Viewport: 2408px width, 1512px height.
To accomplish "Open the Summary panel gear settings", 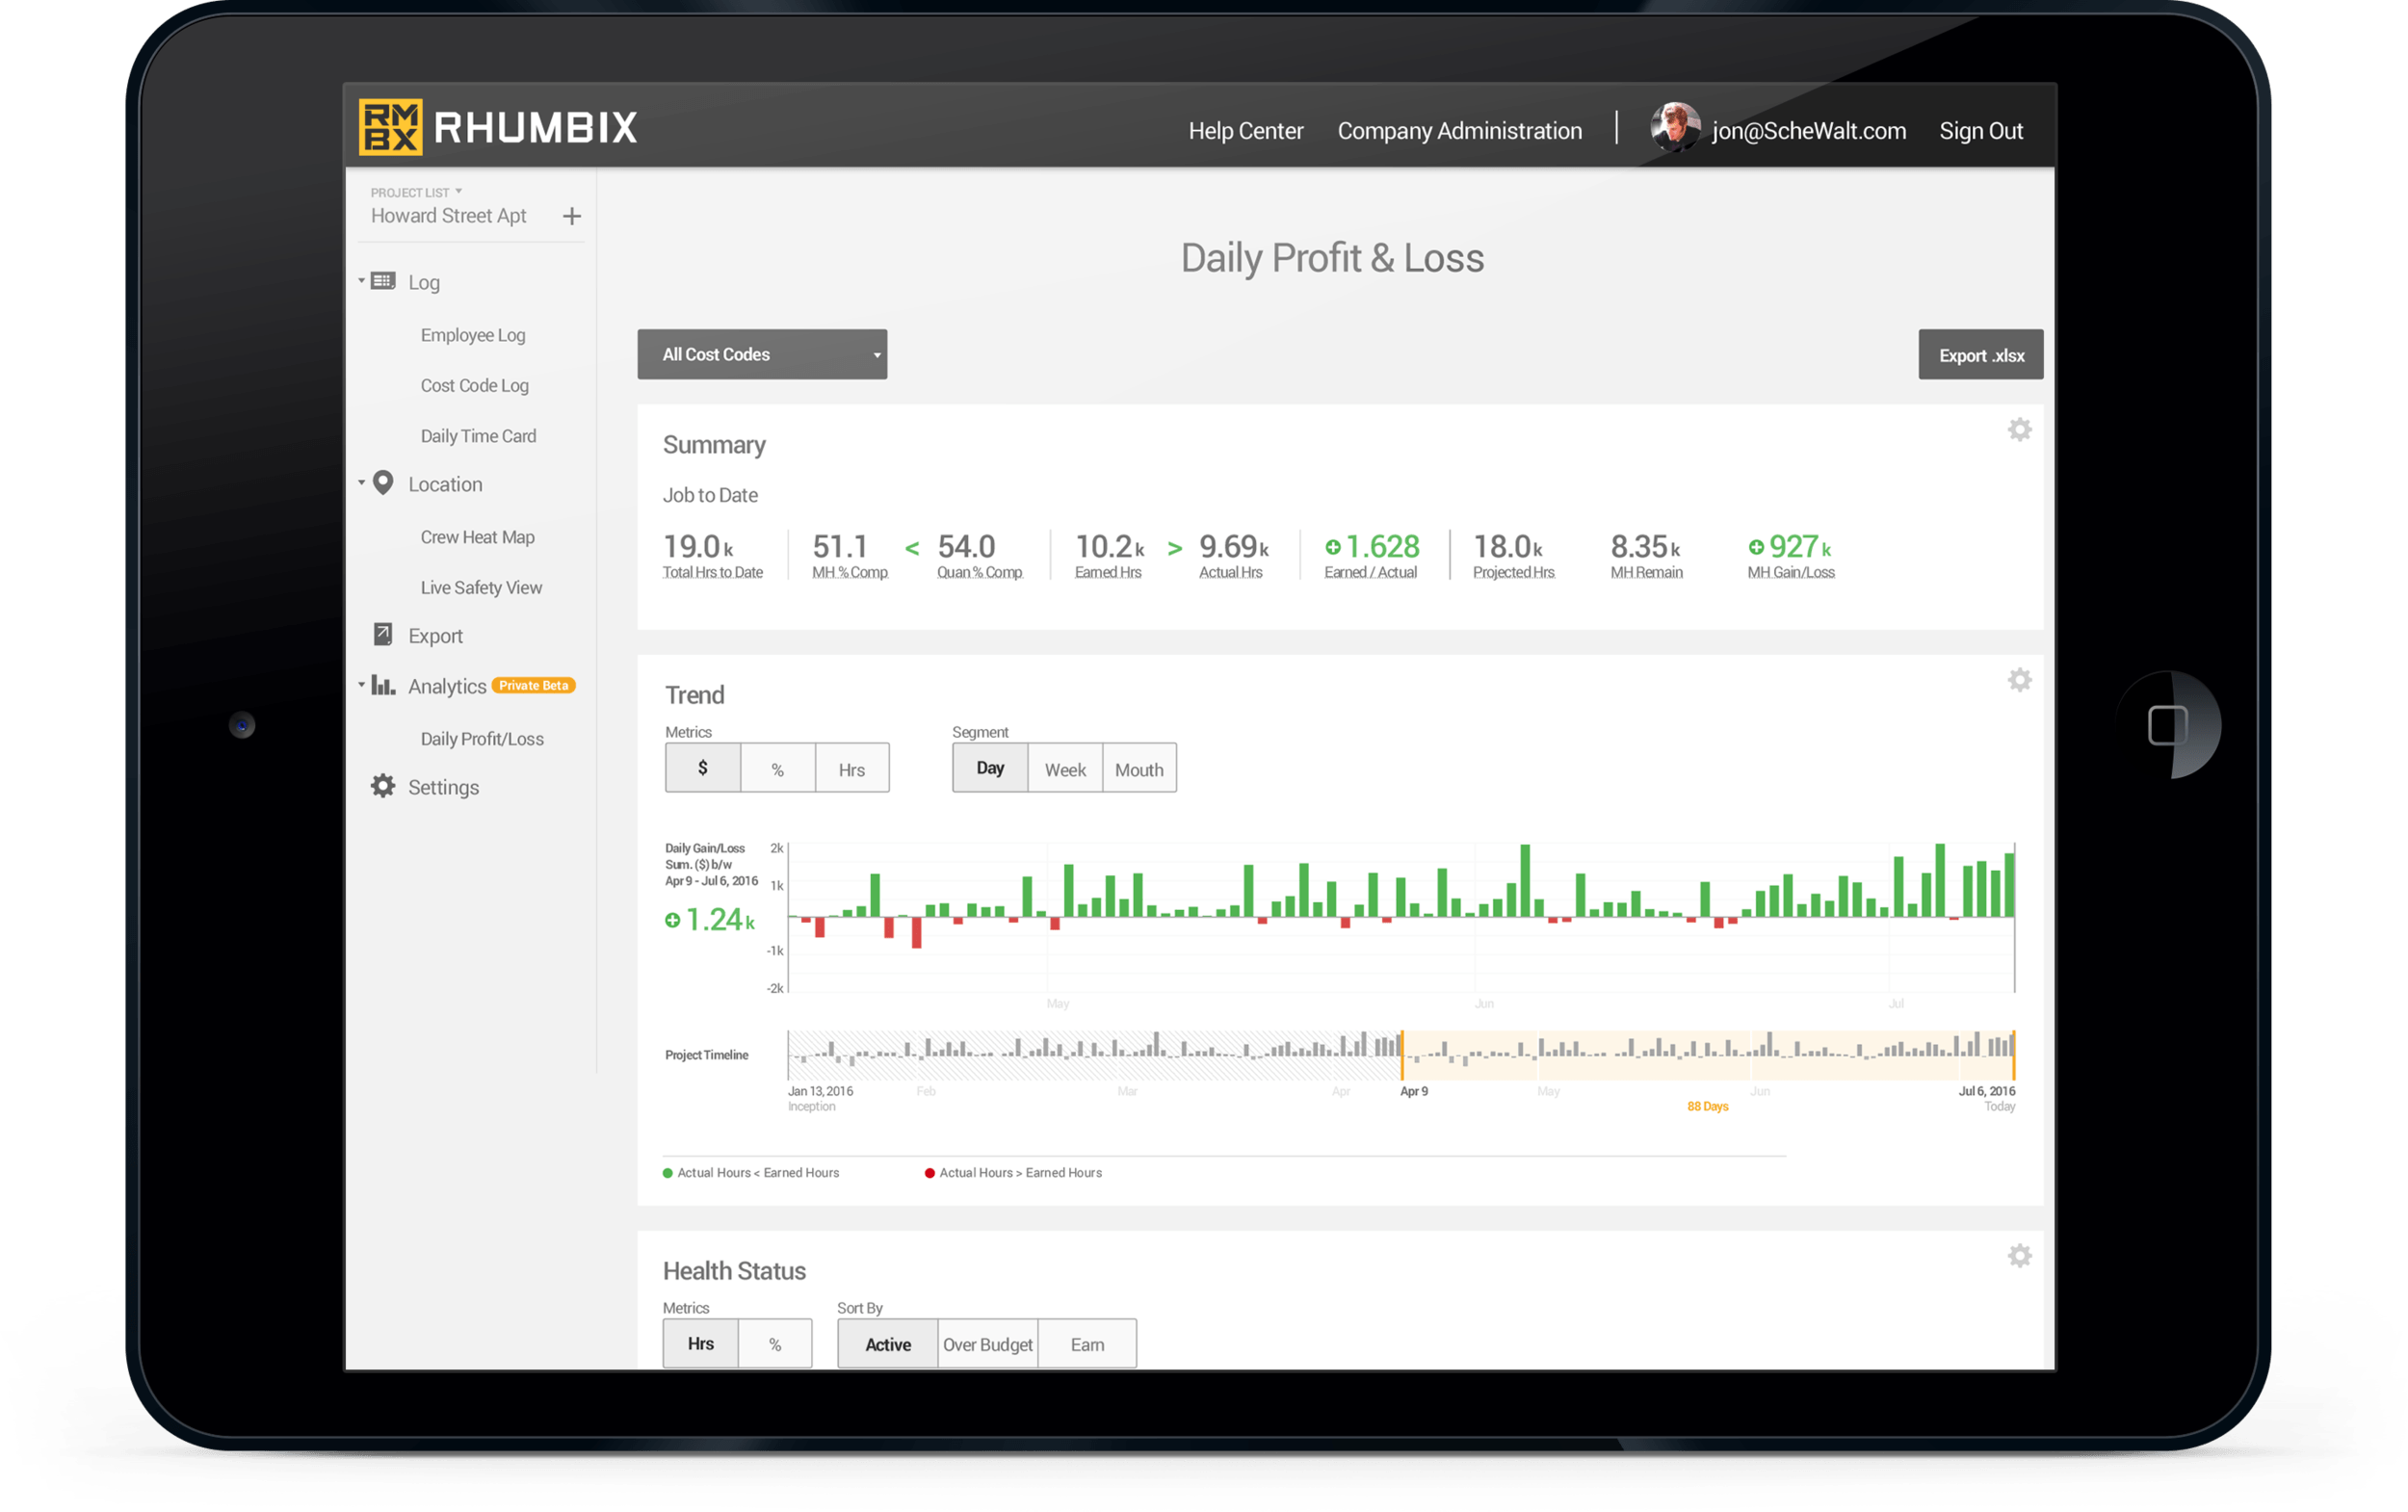I will (2019, 430).
